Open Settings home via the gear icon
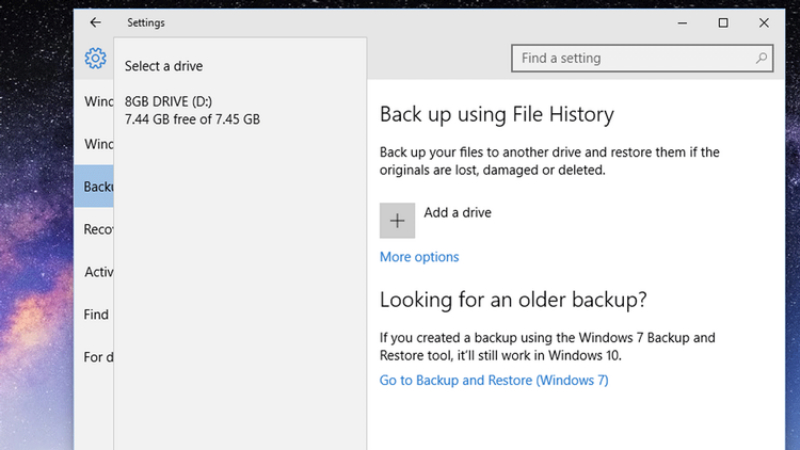Screen dimensions: 800x450 tap(95, 58)
